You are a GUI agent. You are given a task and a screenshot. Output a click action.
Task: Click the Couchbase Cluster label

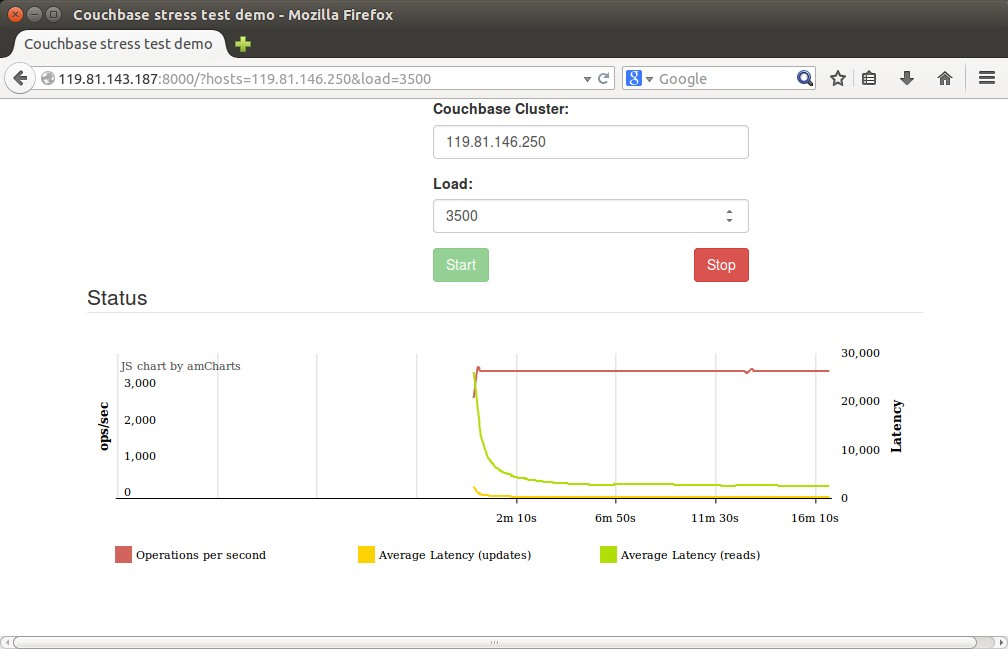click(501, 109)
